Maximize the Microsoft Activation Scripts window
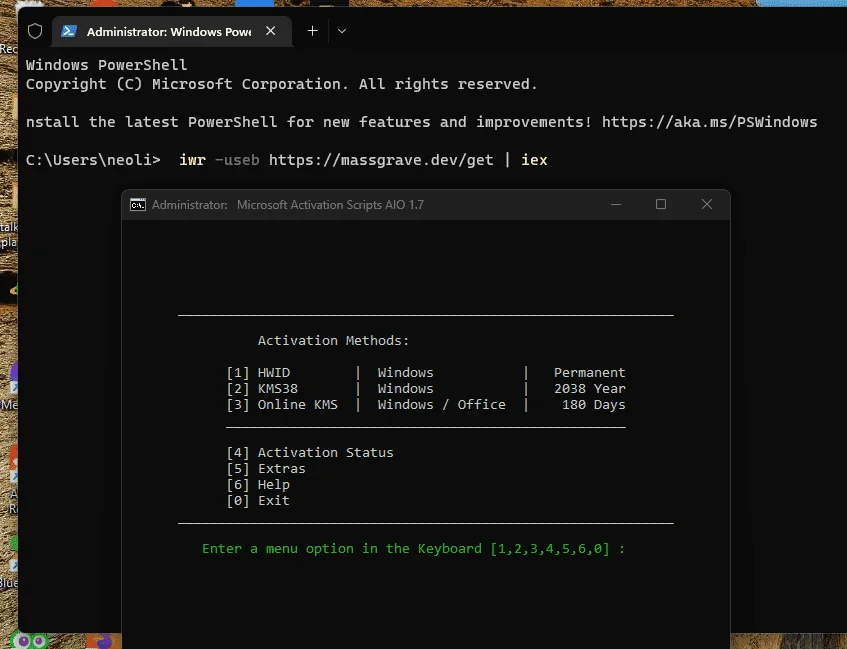 (x=661, y=204)
